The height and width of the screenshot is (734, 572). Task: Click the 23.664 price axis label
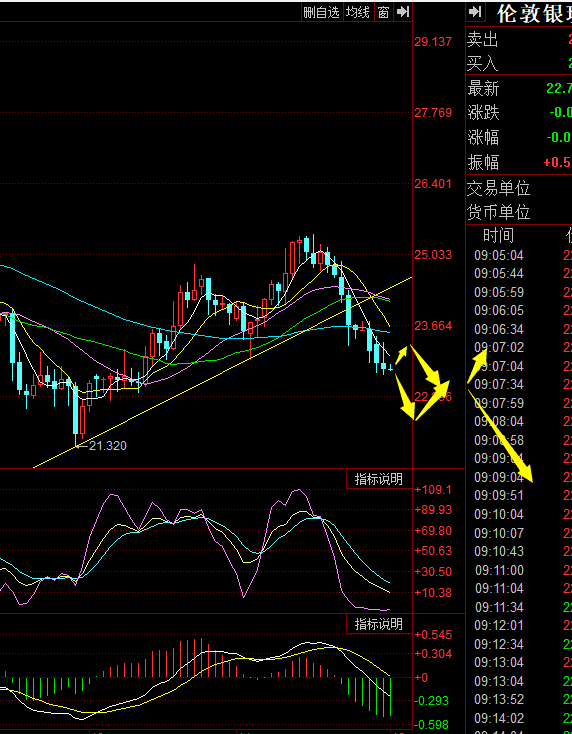[433, 326]
